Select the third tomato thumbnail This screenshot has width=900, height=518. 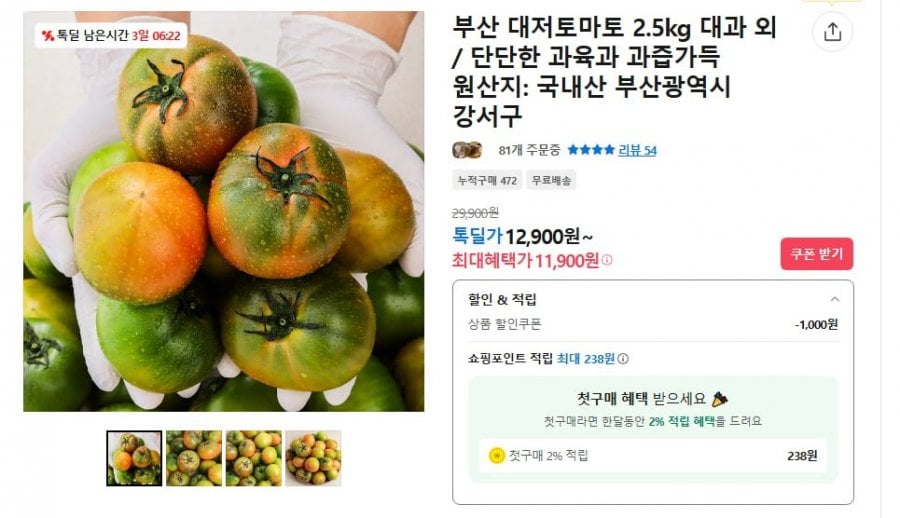click(254, 458)
